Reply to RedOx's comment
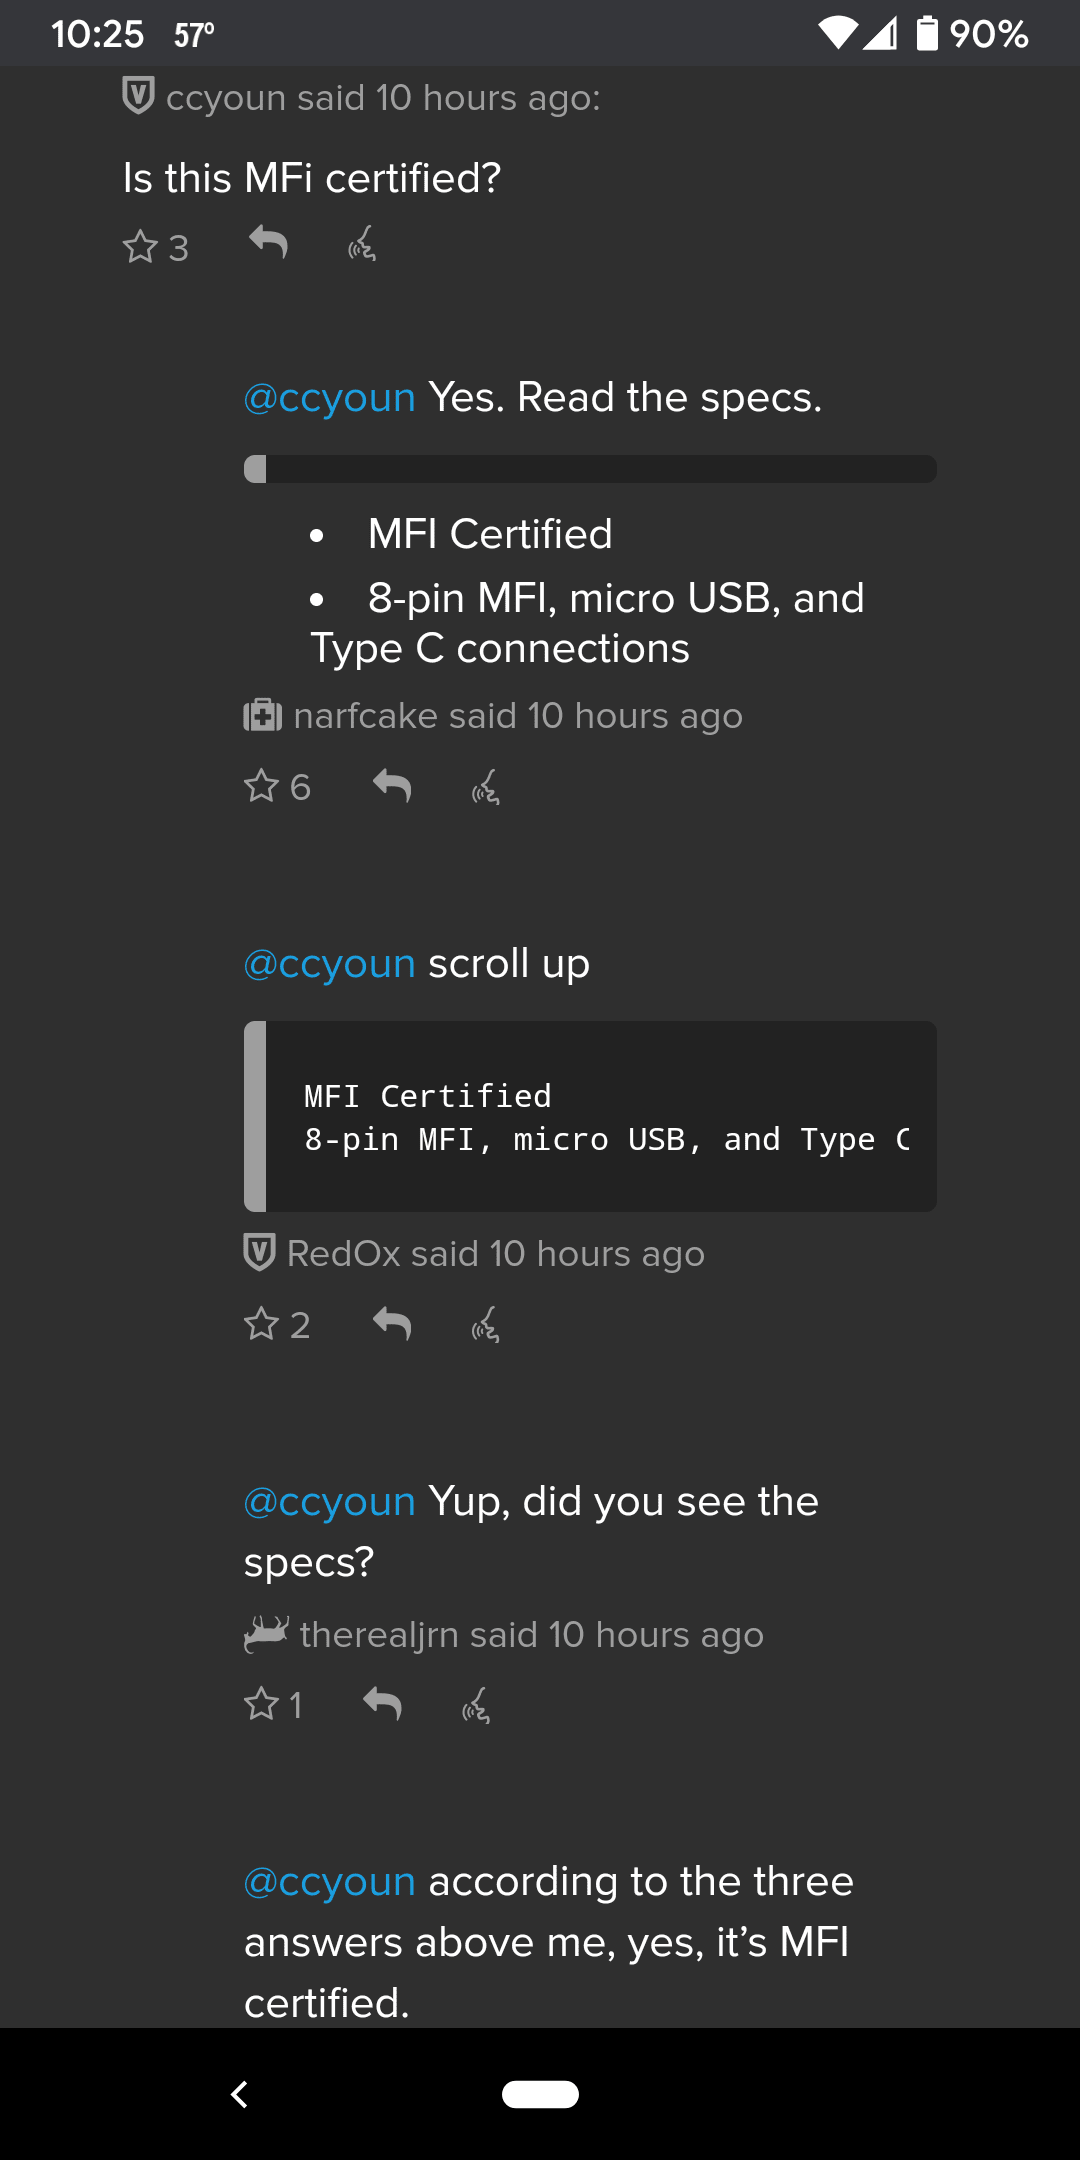 point(392,1324)
